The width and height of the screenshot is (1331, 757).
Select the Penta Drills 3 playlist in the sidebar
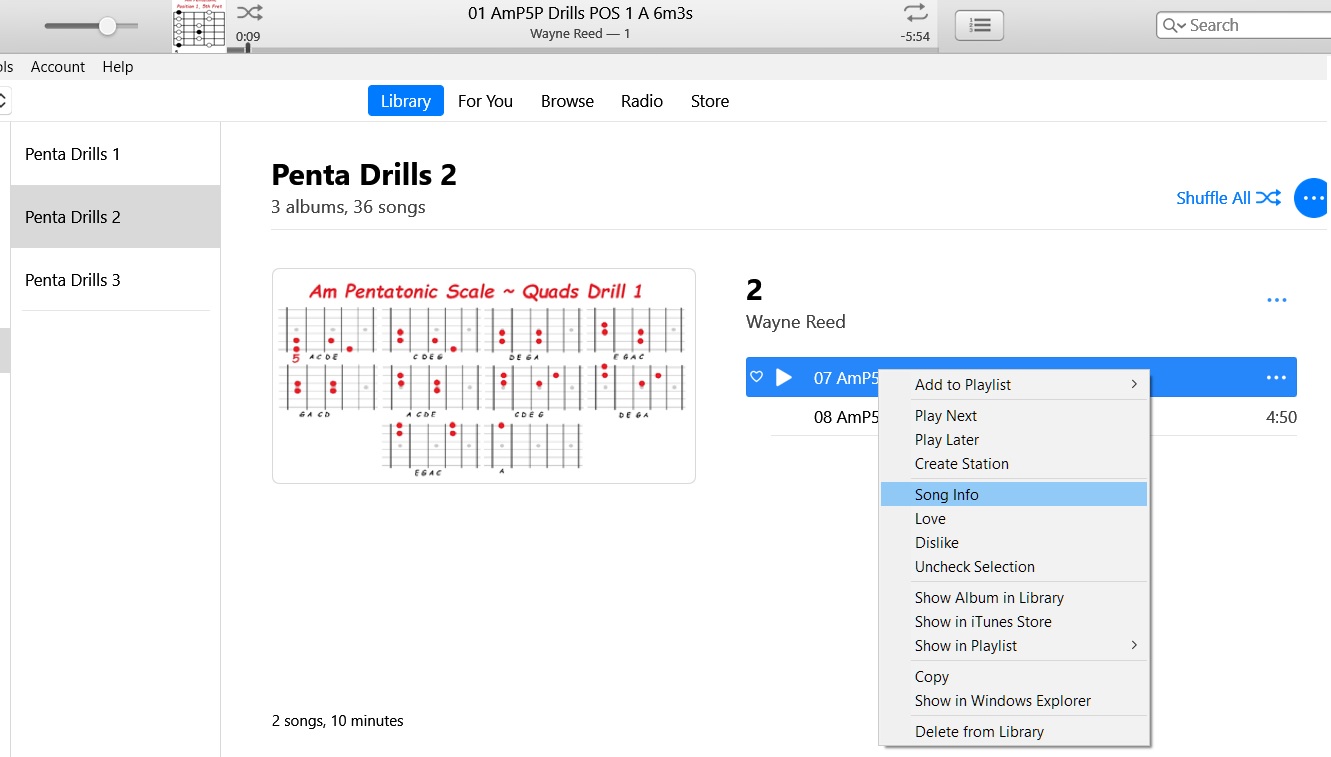[72, 280]
